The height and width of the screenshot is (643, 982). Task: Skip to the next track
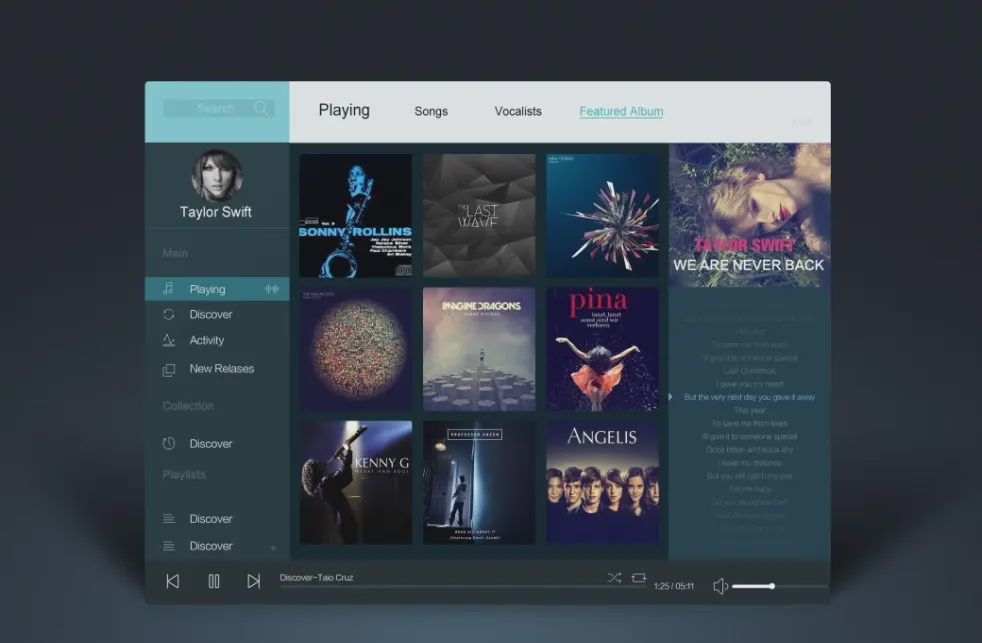pos(254,581)
